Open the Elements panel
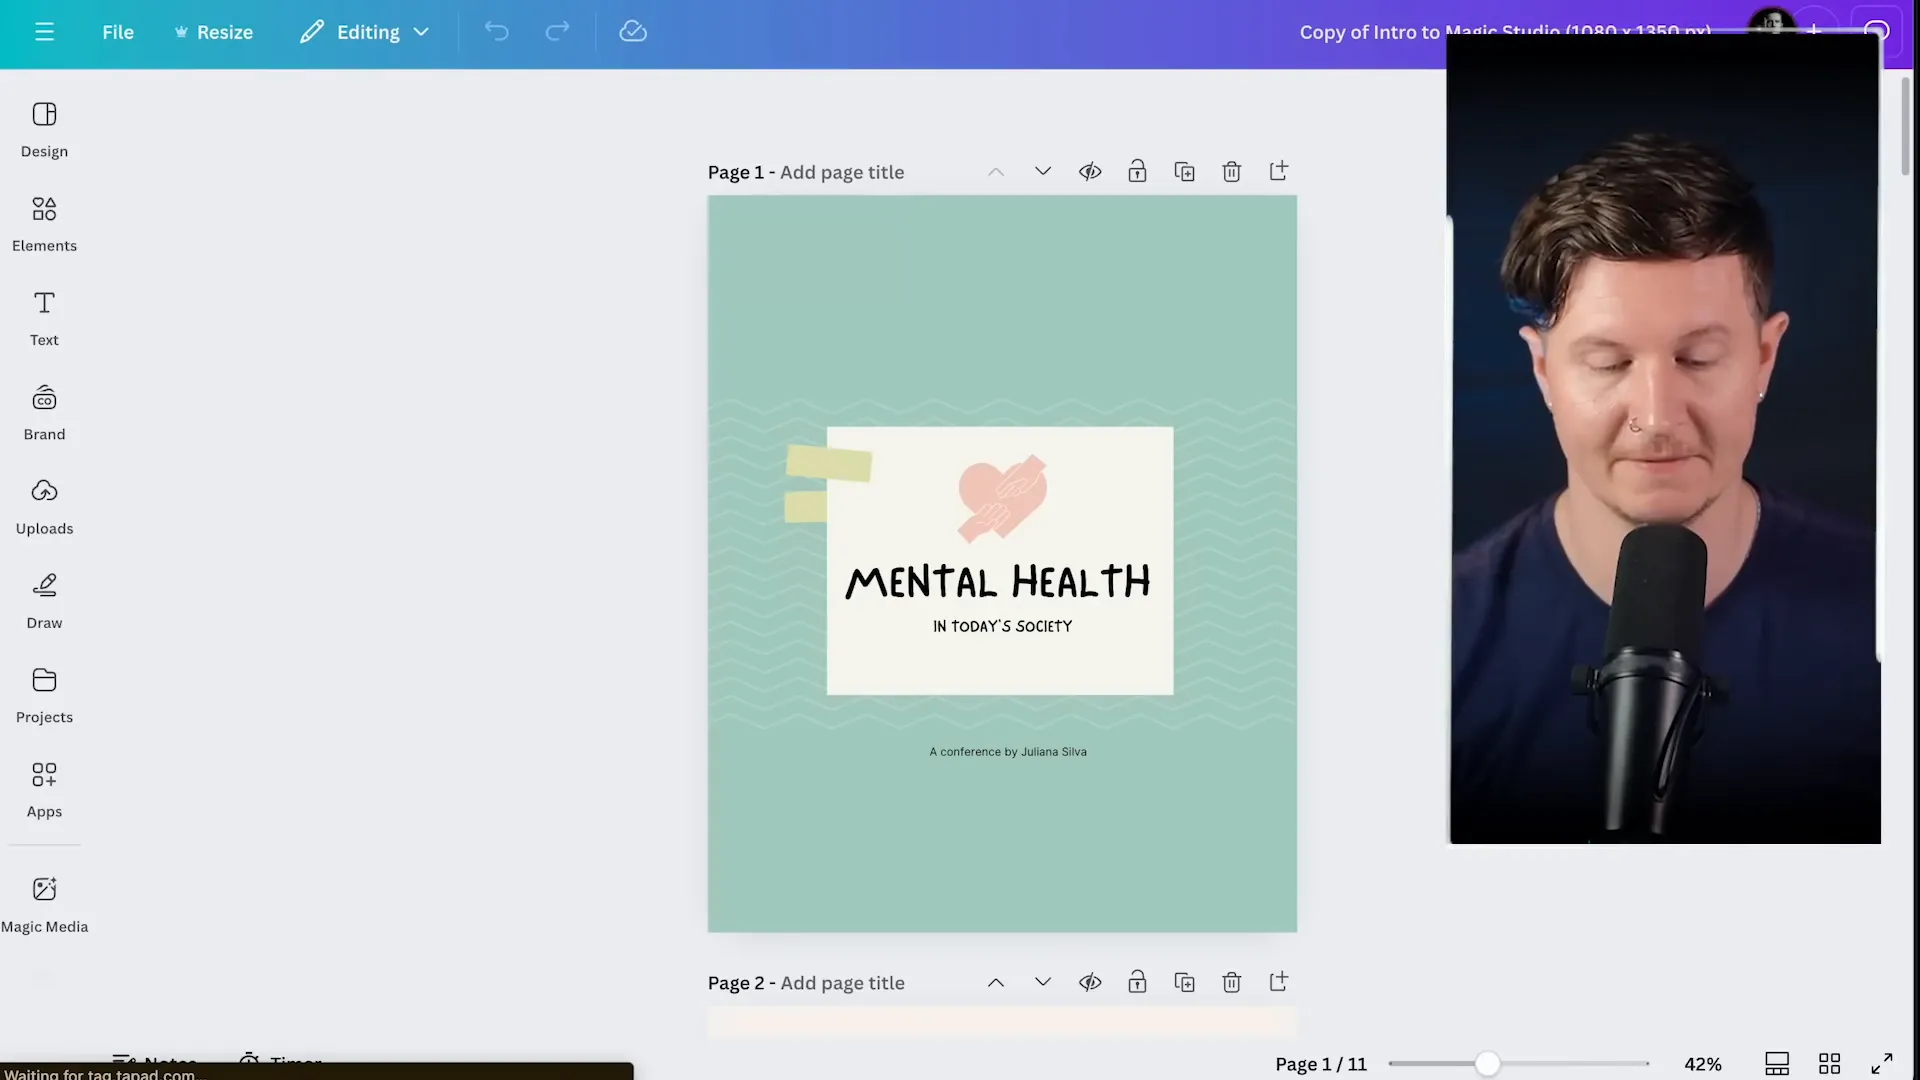 click(44, 224)
